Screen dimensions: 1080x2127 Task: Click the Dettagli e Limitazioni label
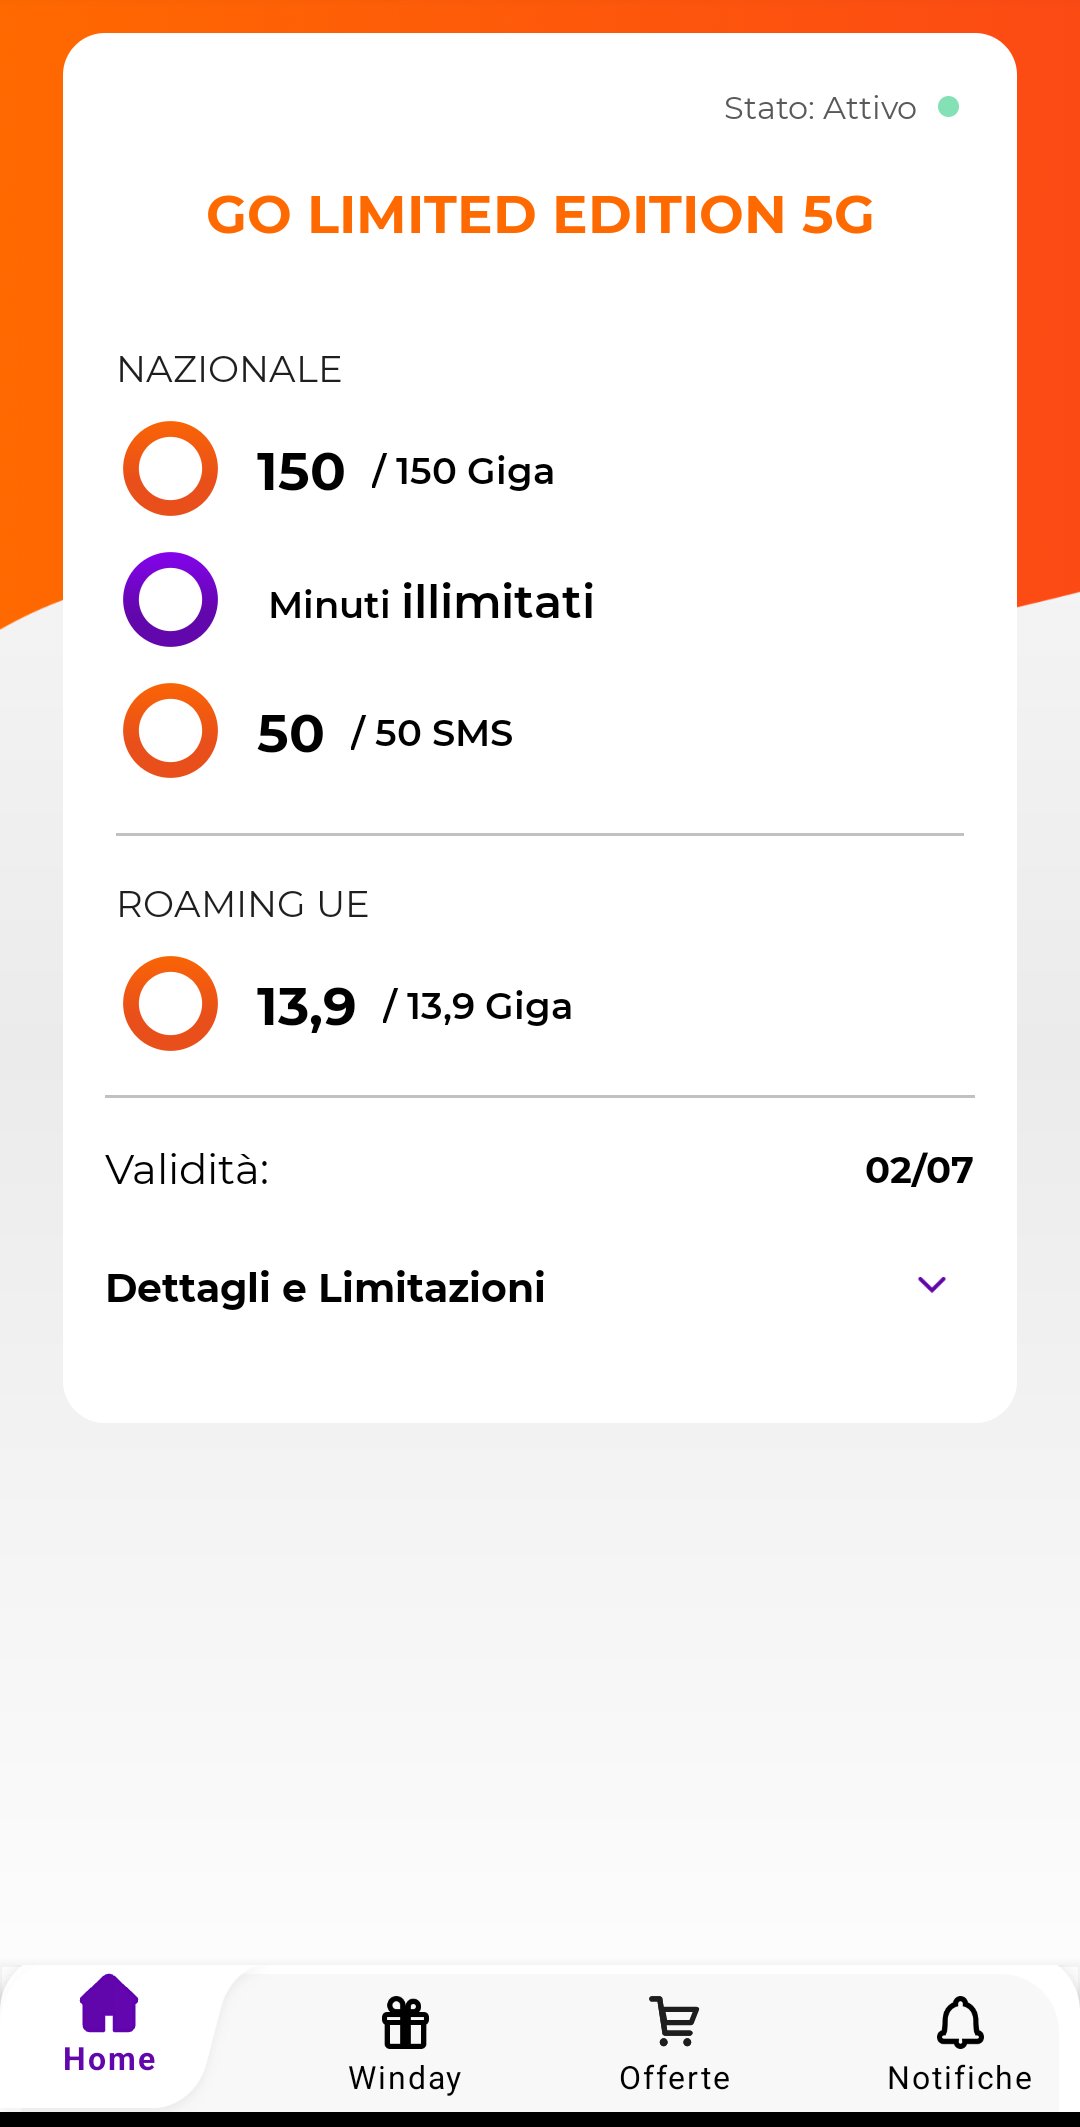[326, 1288]
